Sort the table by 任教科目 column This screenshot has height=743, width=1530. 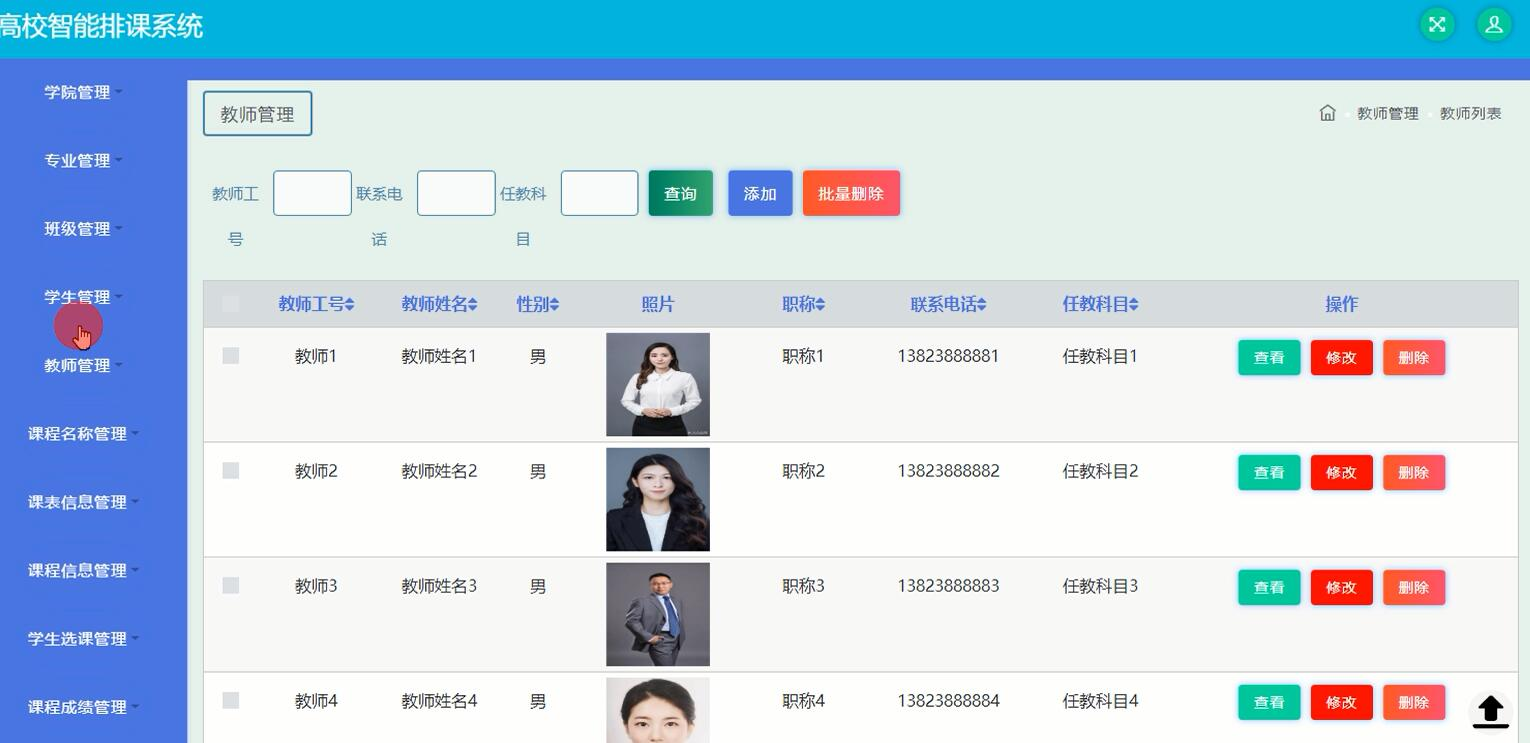tap(1100, 304)
